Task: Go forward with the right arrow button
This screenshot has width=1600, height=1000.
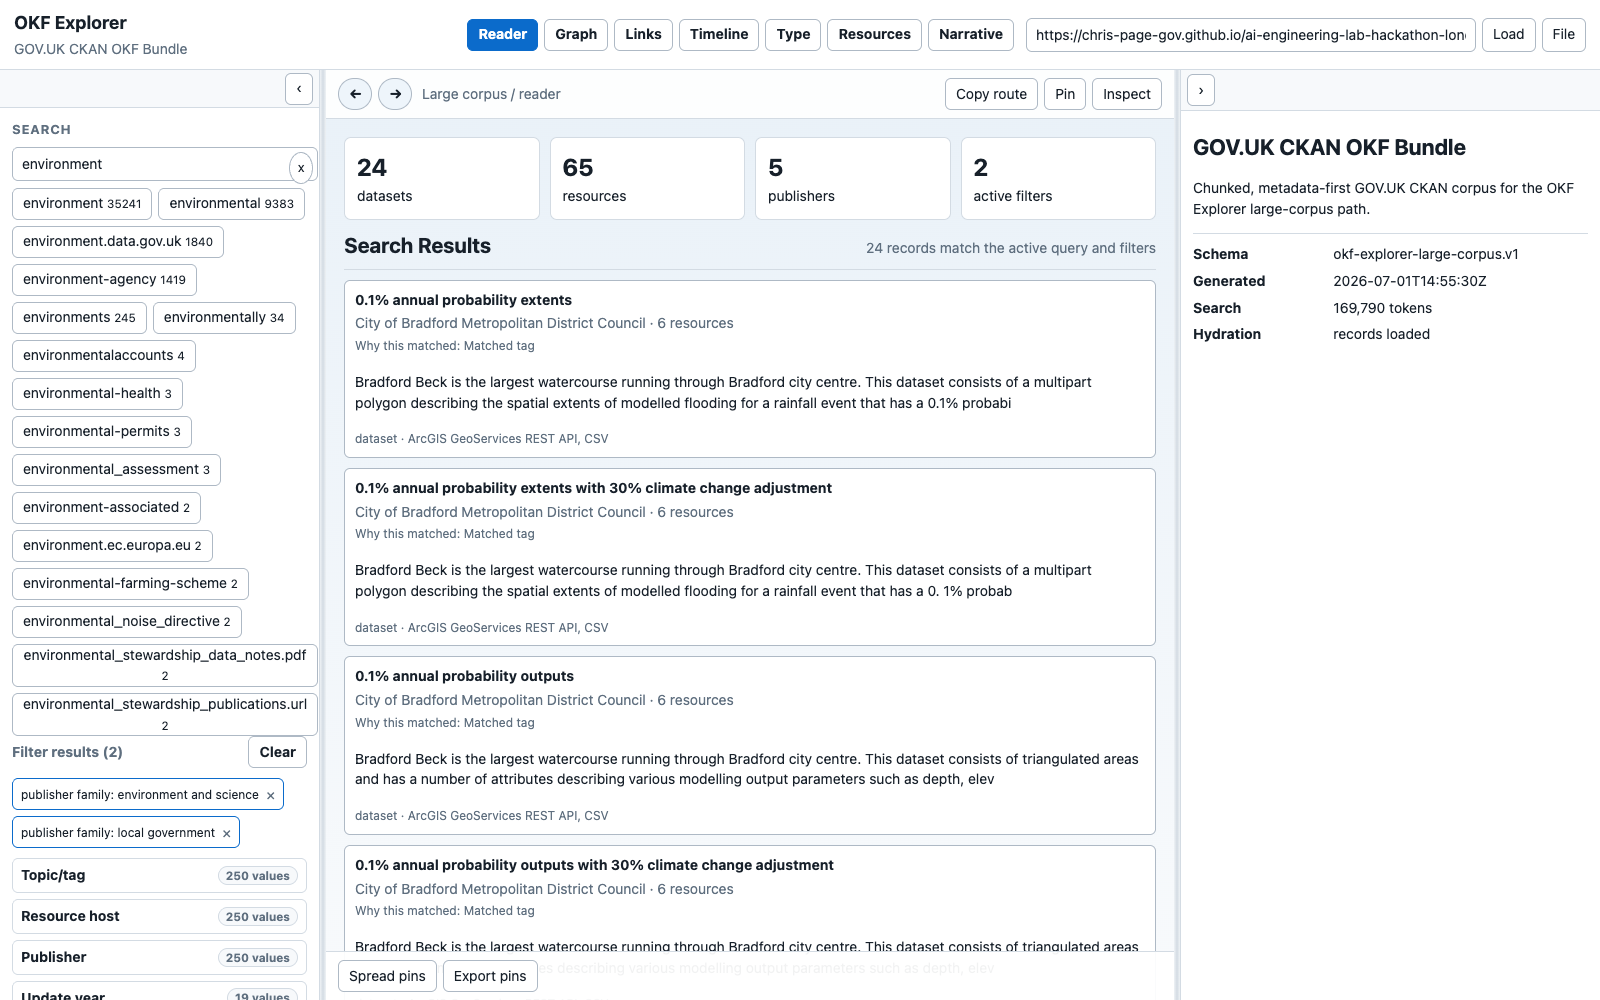Action: click(x=395, y=94)
